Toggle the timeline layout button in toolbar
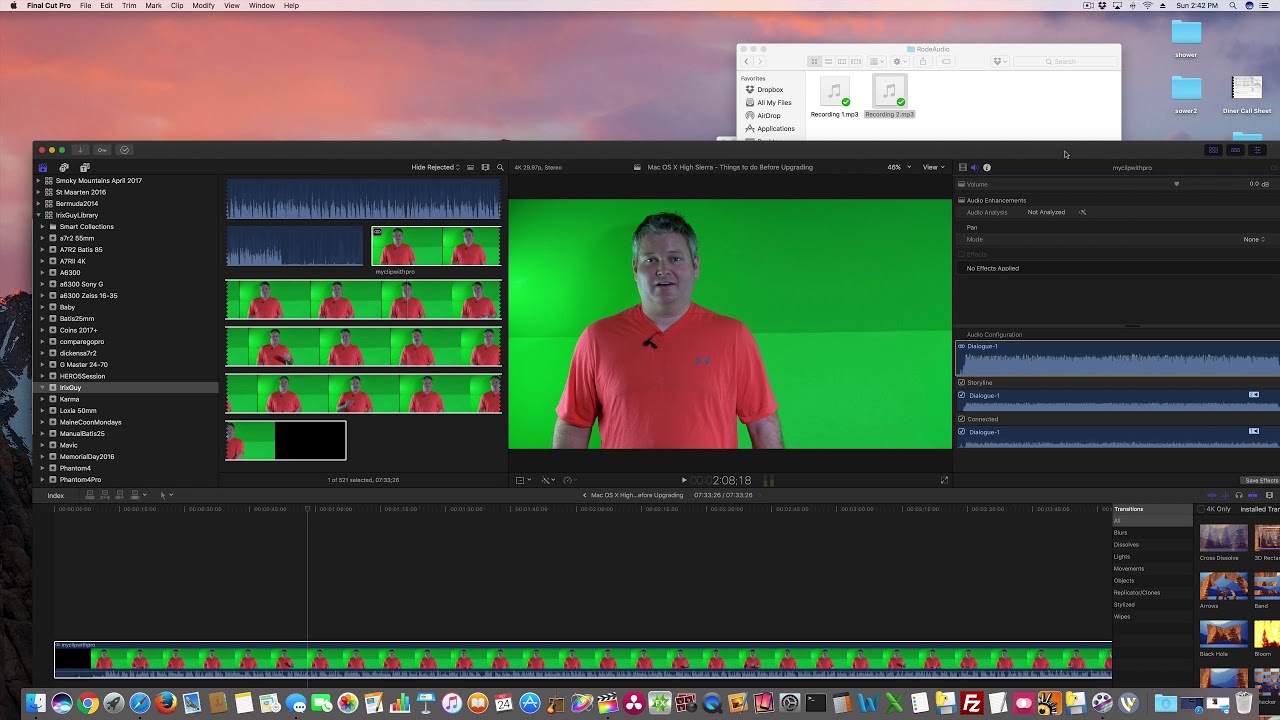The image size is (1280, 720). [x=1235, y=150]
